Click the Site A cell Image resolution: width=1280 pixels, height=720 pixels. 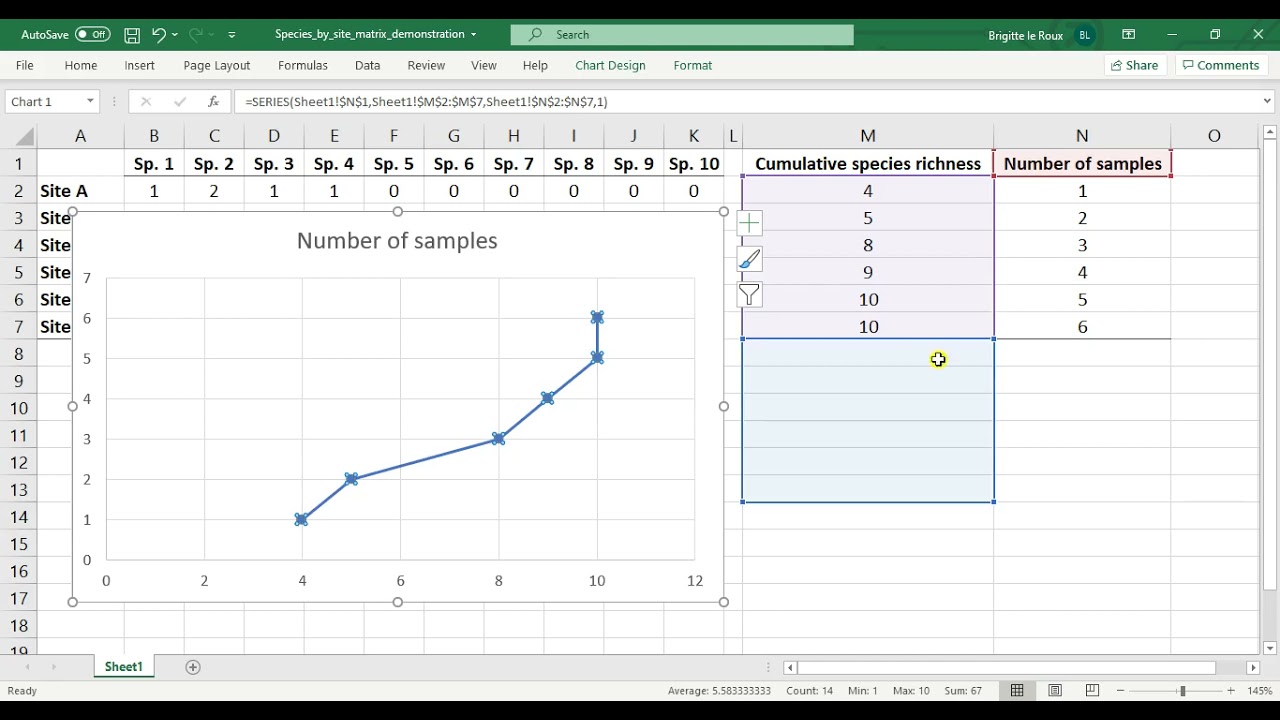[x=80, y=191]
